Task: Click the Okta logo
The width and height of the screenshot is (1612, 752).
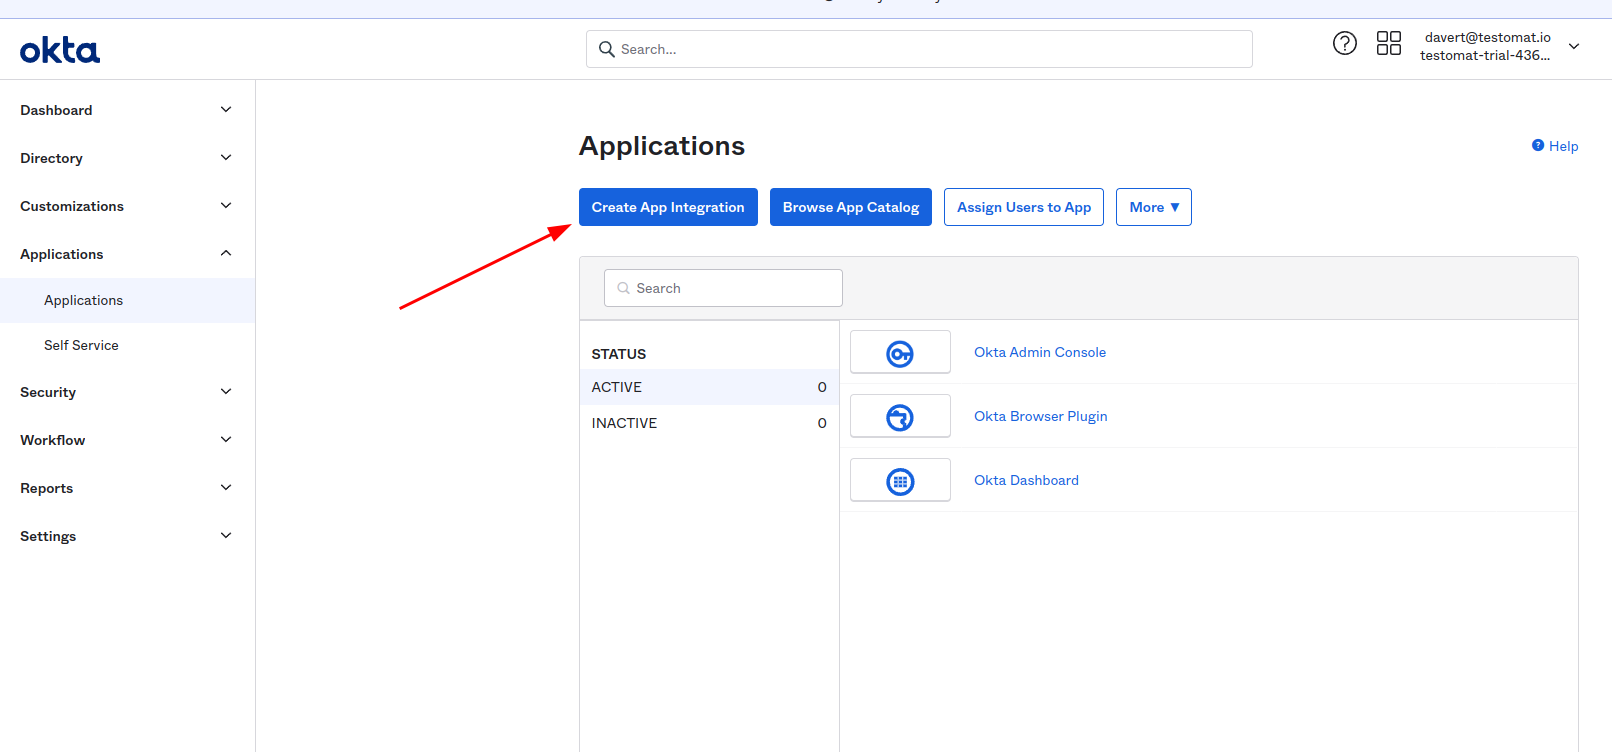Action: click(60, 50)
